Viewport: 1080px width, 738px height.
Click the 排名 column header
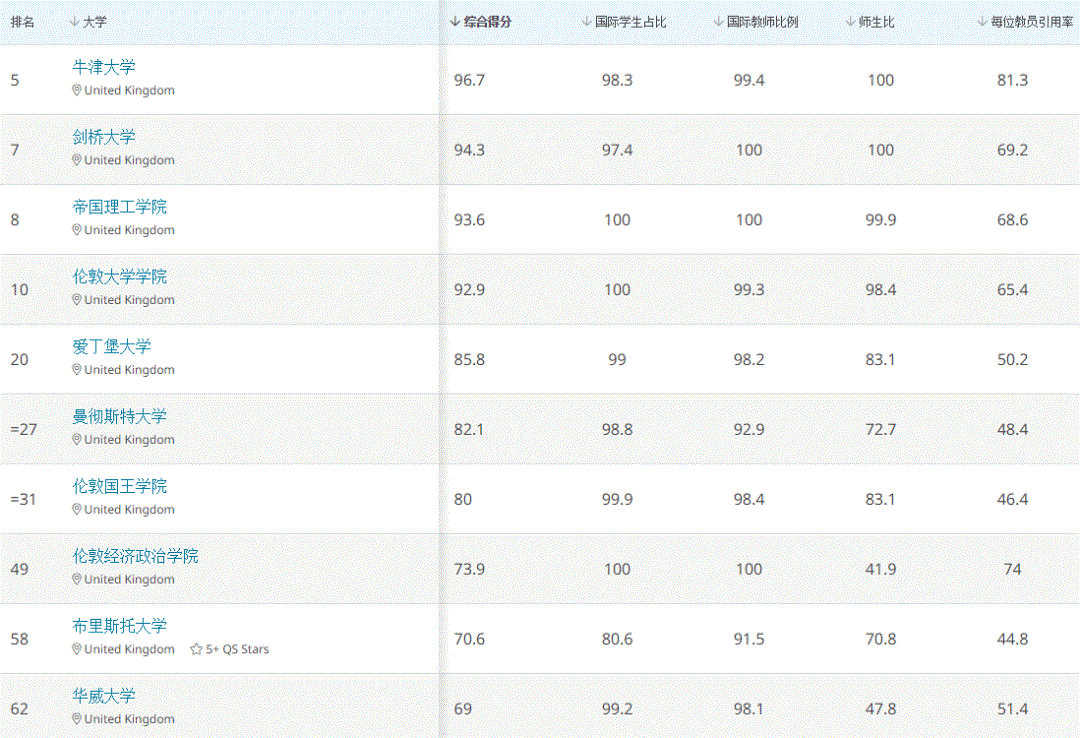(x=23, y=22)
